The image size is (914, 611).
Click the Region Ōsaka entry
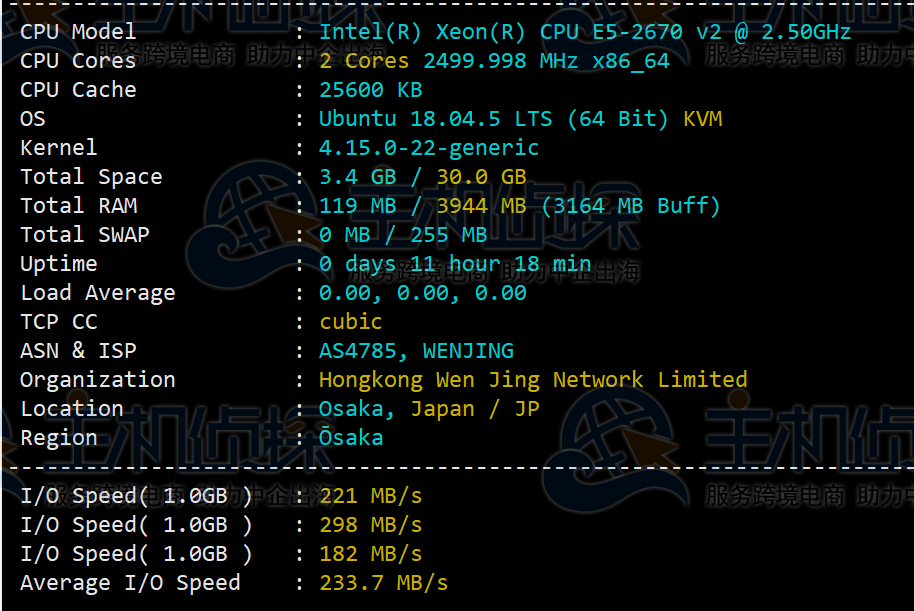click(x=351, y=437)
